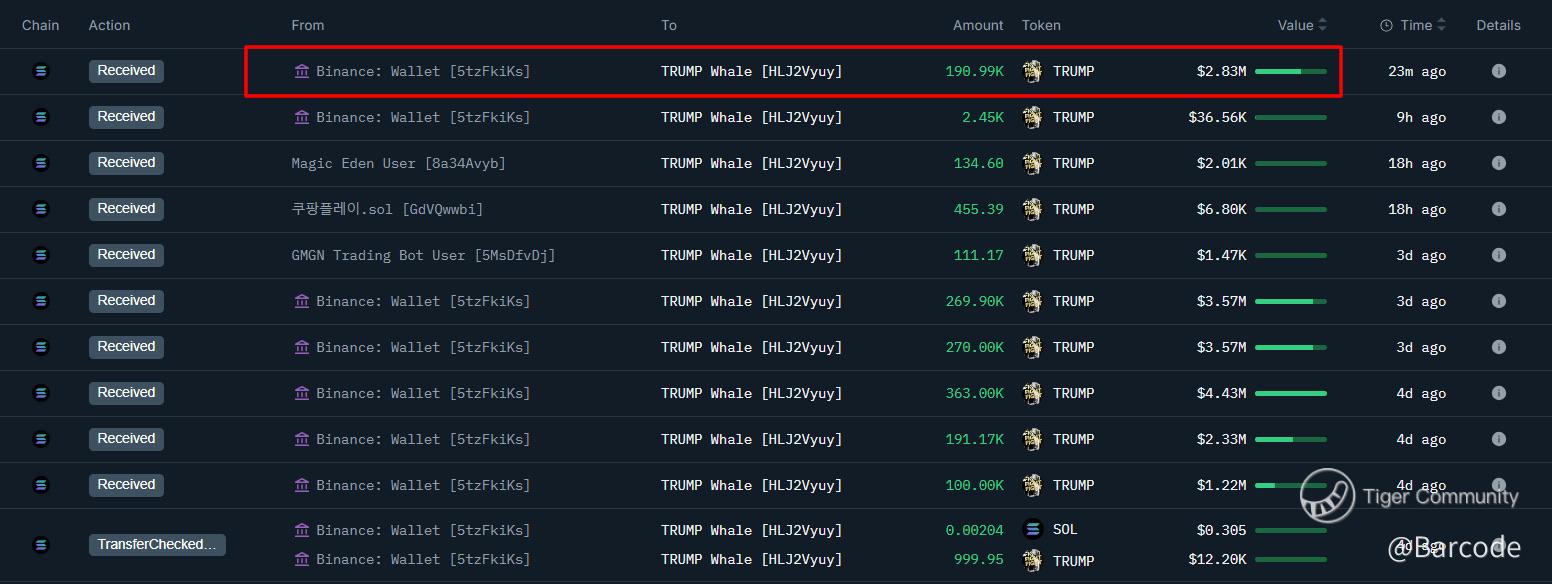Viewport: 1552px width, 584px height.
Task: Click TRUMP token icon on 363.00K row
Action: click(1032, 393)
